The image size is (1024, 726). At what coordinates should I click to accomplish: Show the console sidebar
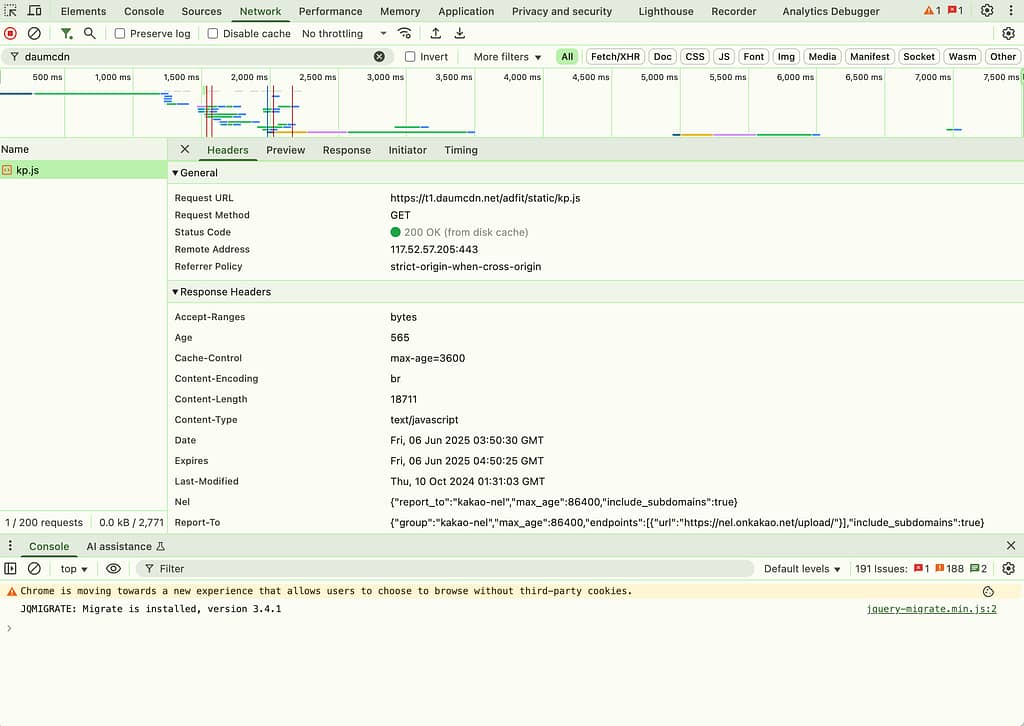pyautogui.click(x=10, y=569)
